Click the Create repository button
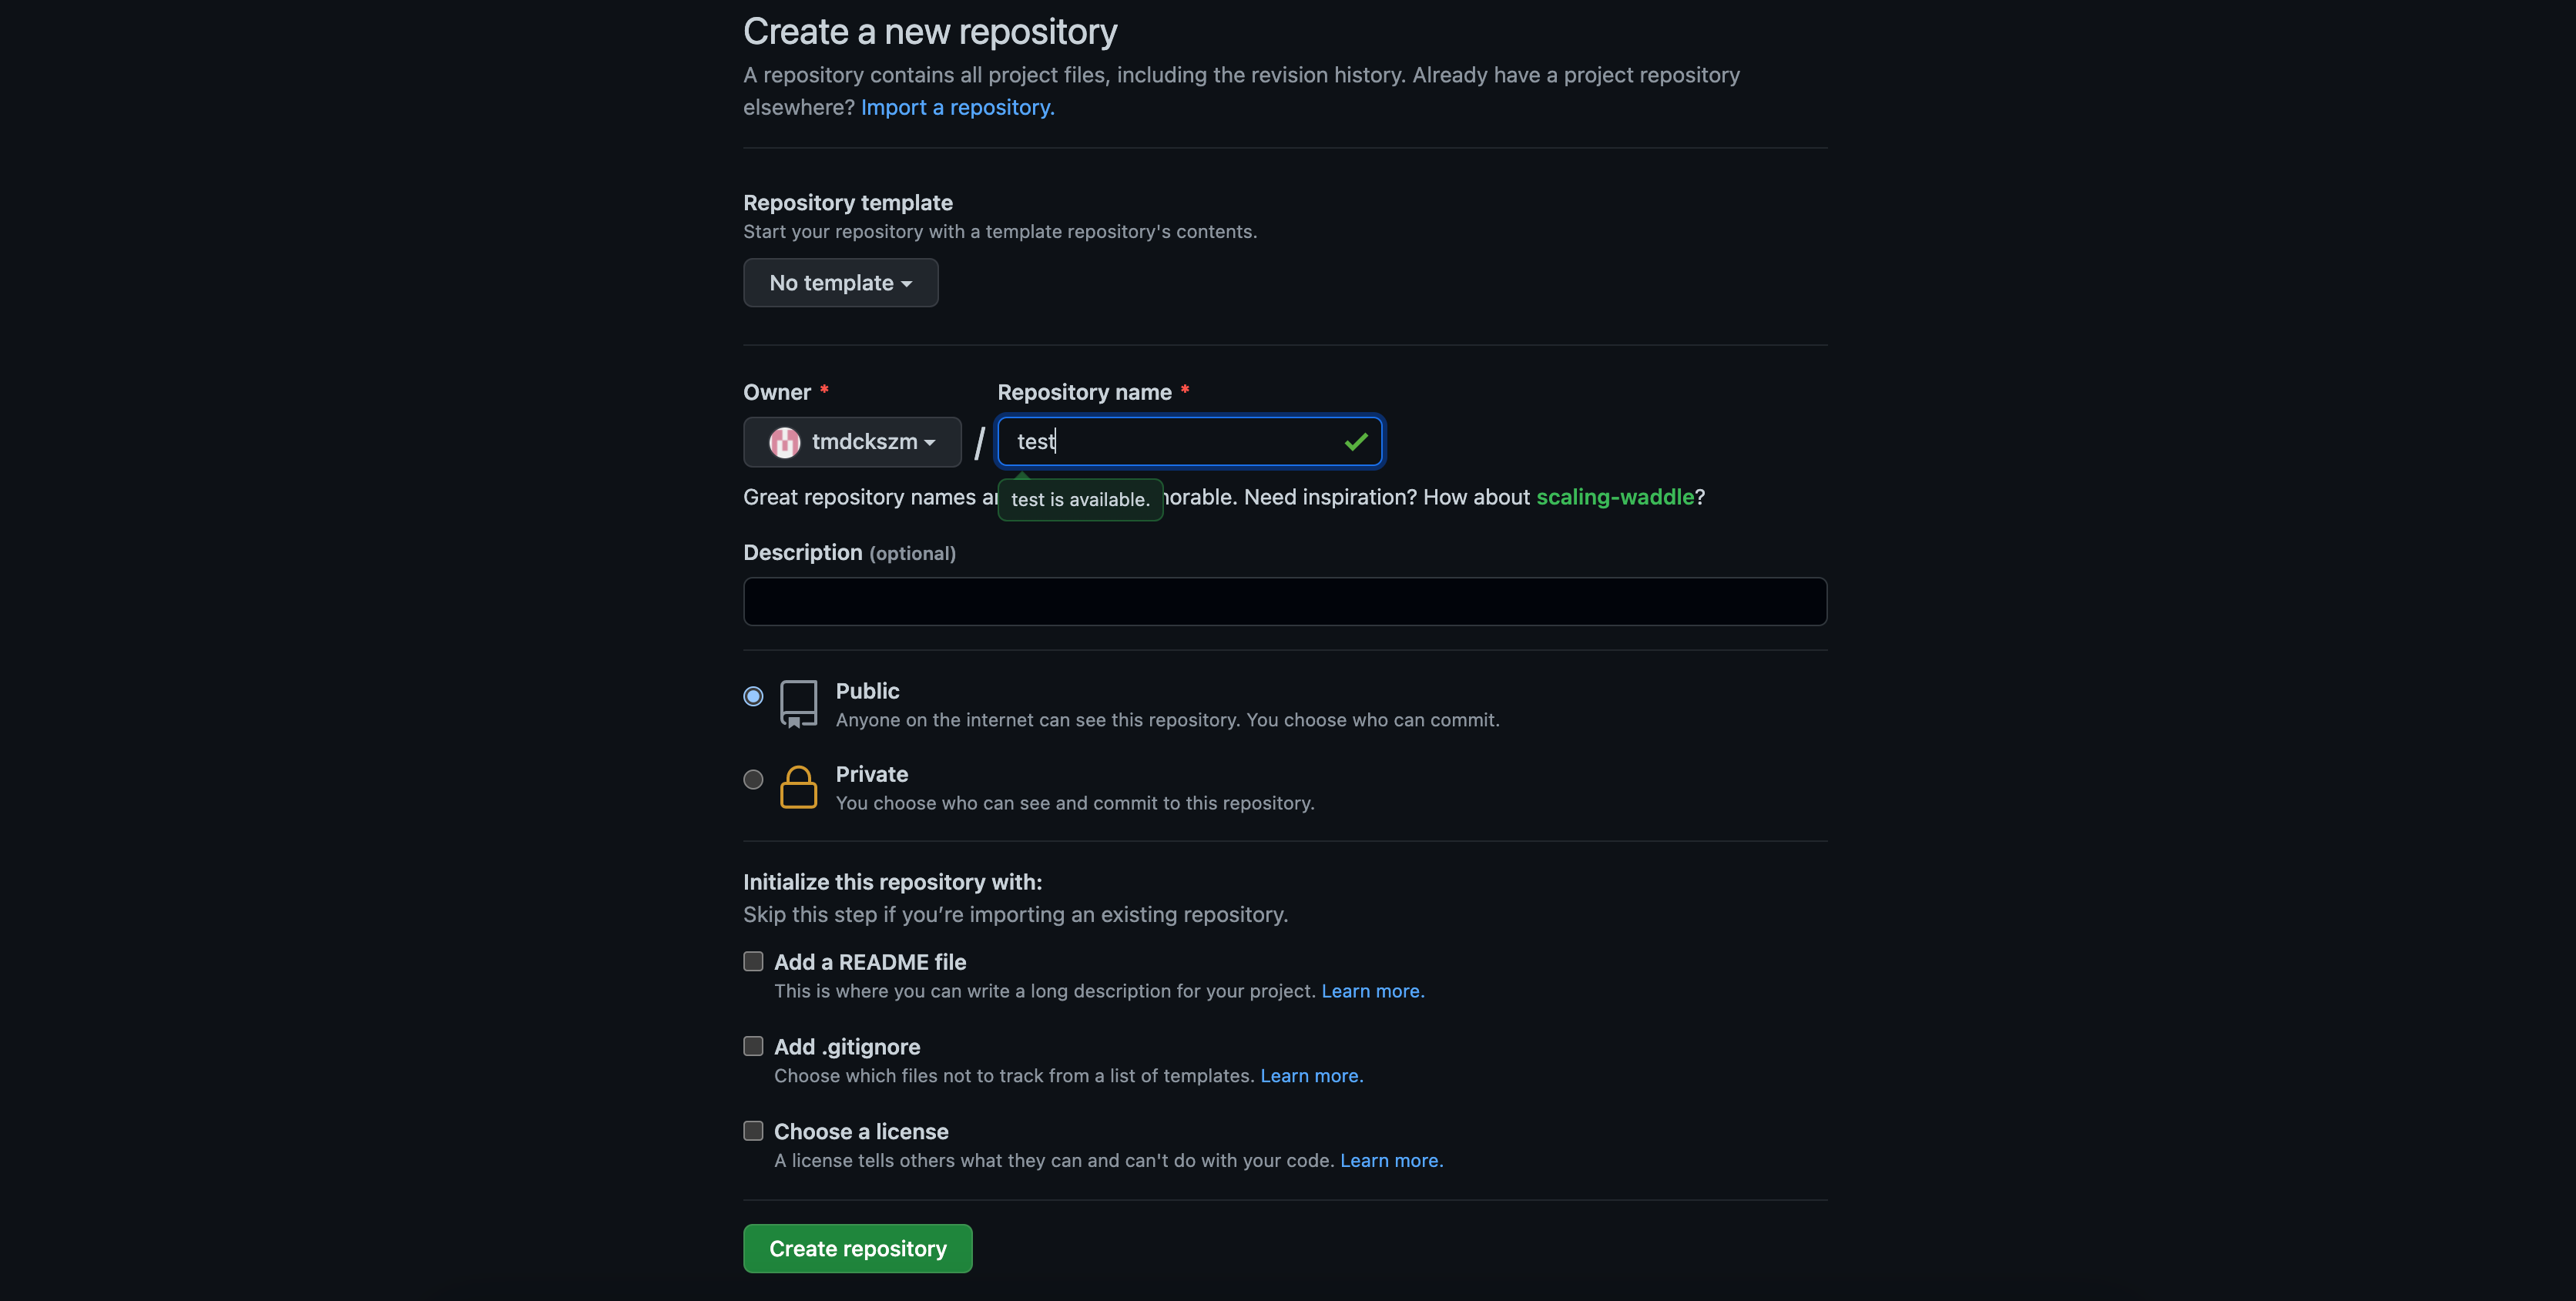The image size is (2576, 1301). (x=857, y=1248)
